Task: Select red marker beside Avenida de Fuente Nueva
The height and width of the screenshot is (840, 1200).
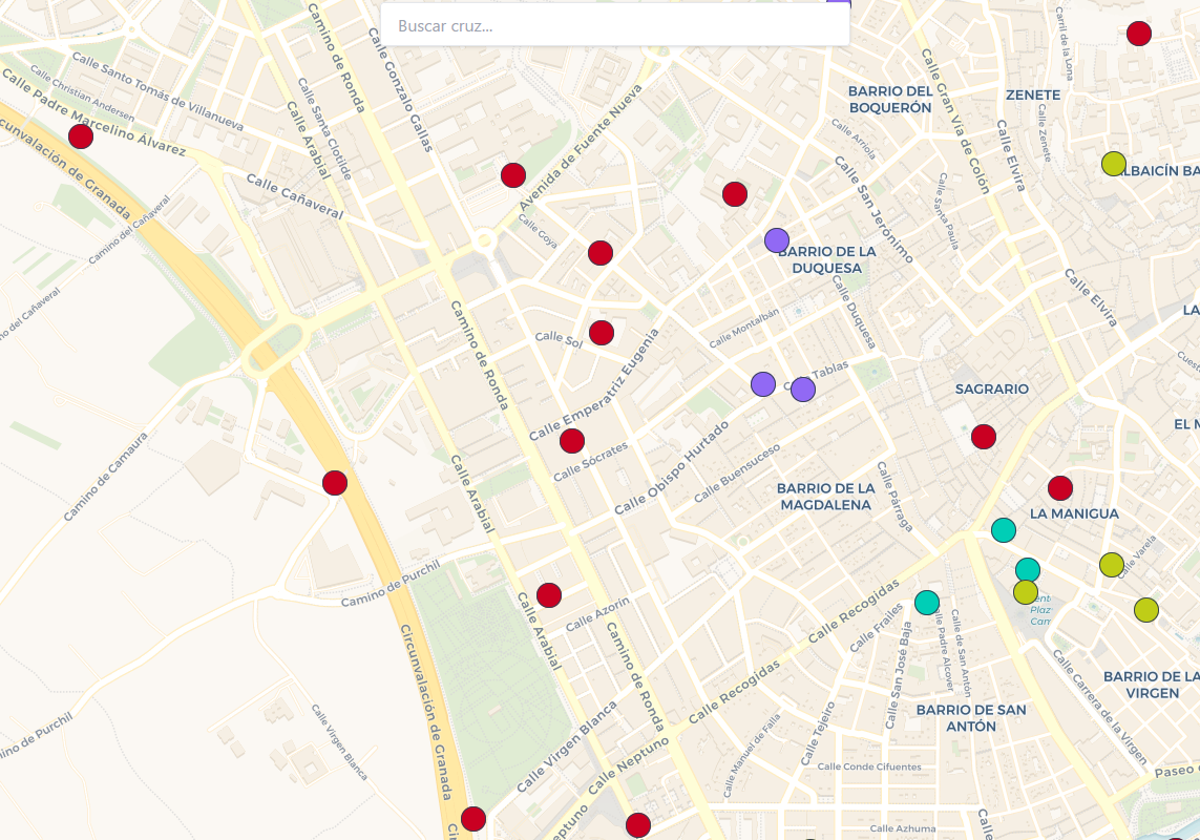Action: pyautogui.click(x=513, y=175)
